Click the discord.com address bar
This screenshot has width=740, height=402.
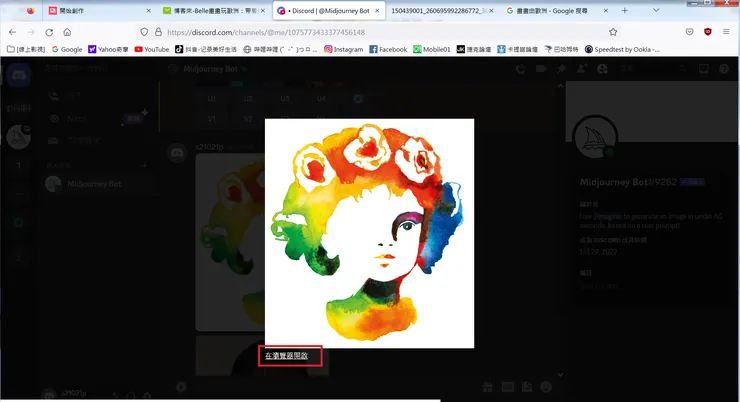(382, 32)
